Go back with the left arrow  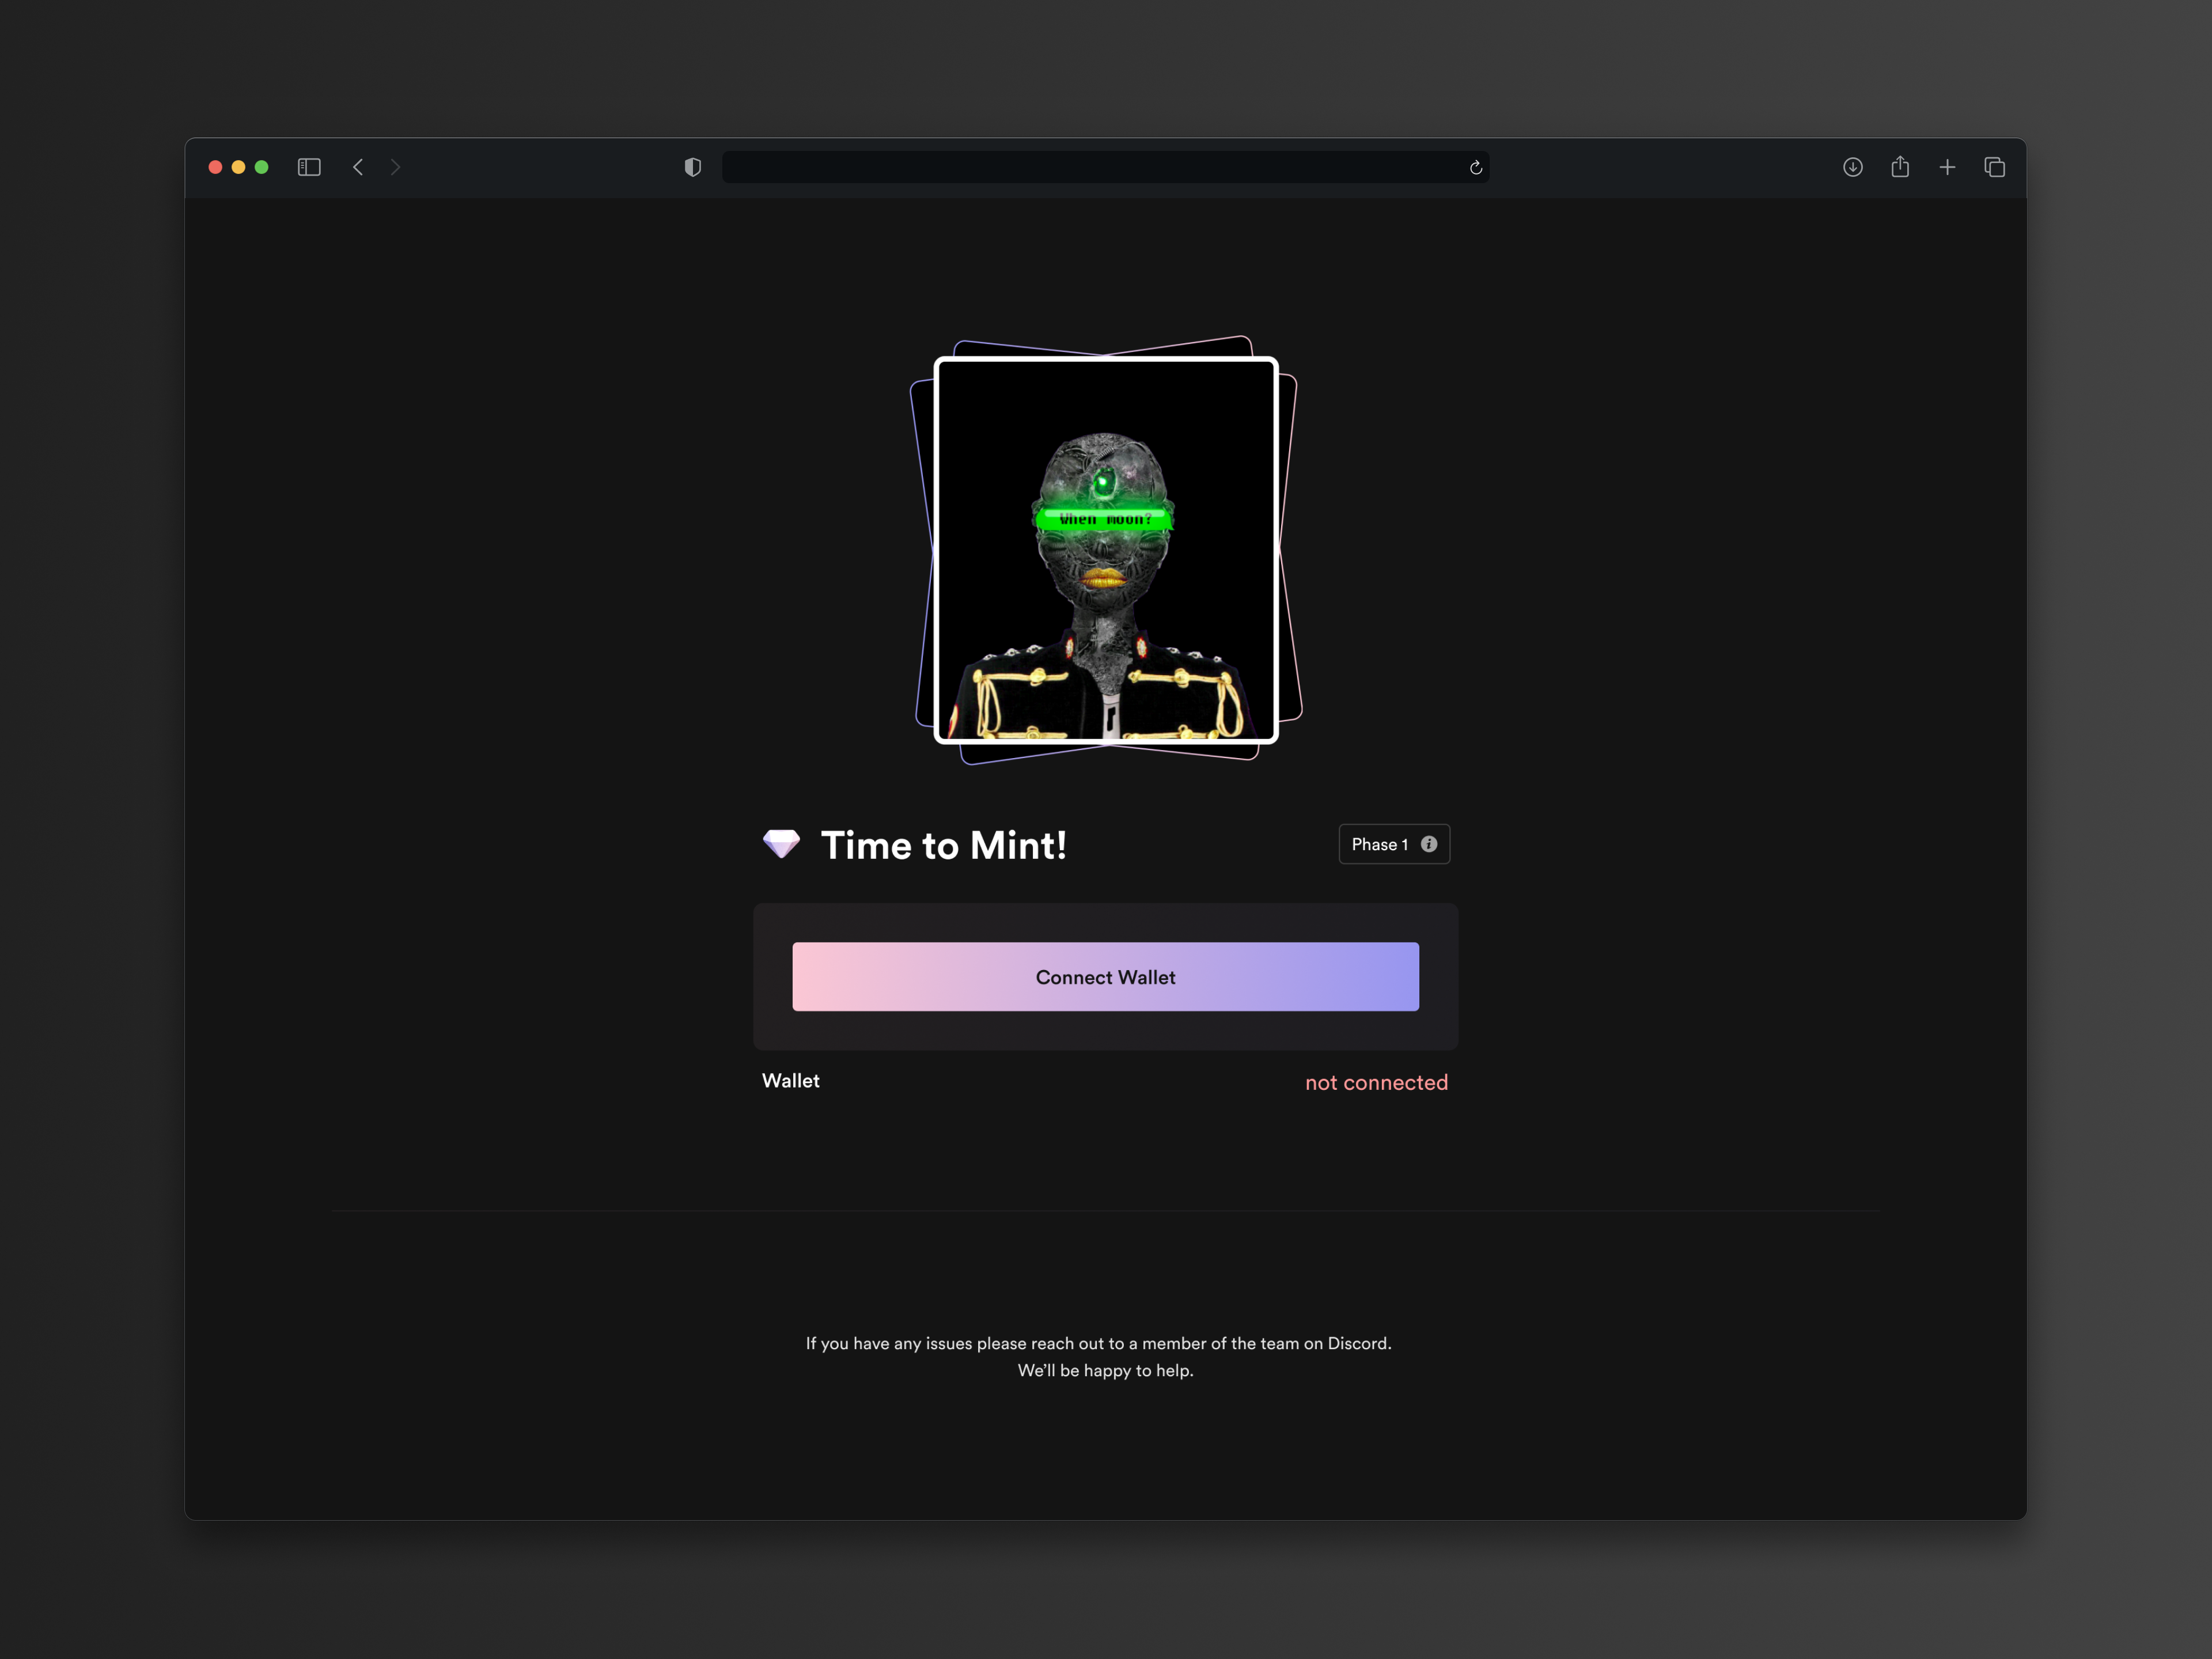358,167
